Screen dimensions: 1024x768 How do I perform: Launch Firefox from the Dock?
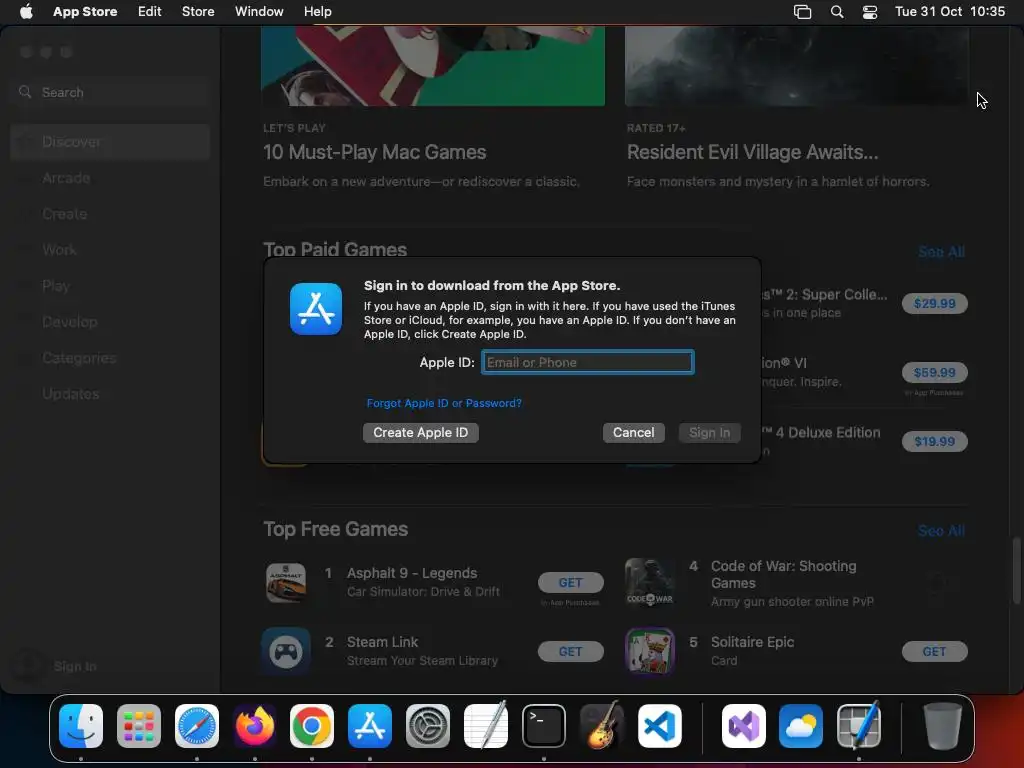(255, 726)
